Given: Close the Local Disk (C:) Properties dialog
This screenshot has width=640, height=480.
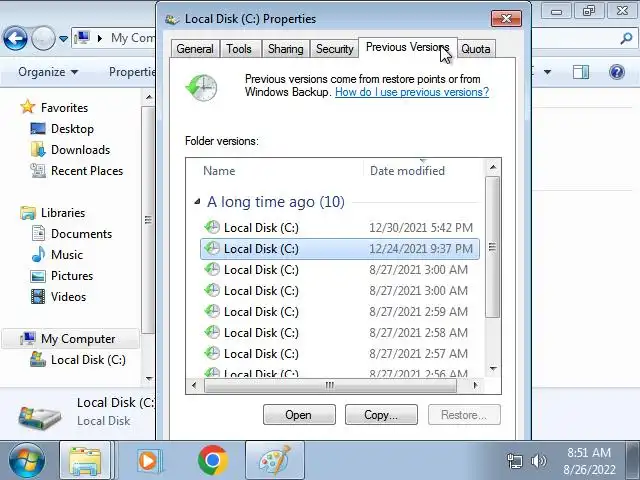Looking at the screenshot, I should coord(506,18).
